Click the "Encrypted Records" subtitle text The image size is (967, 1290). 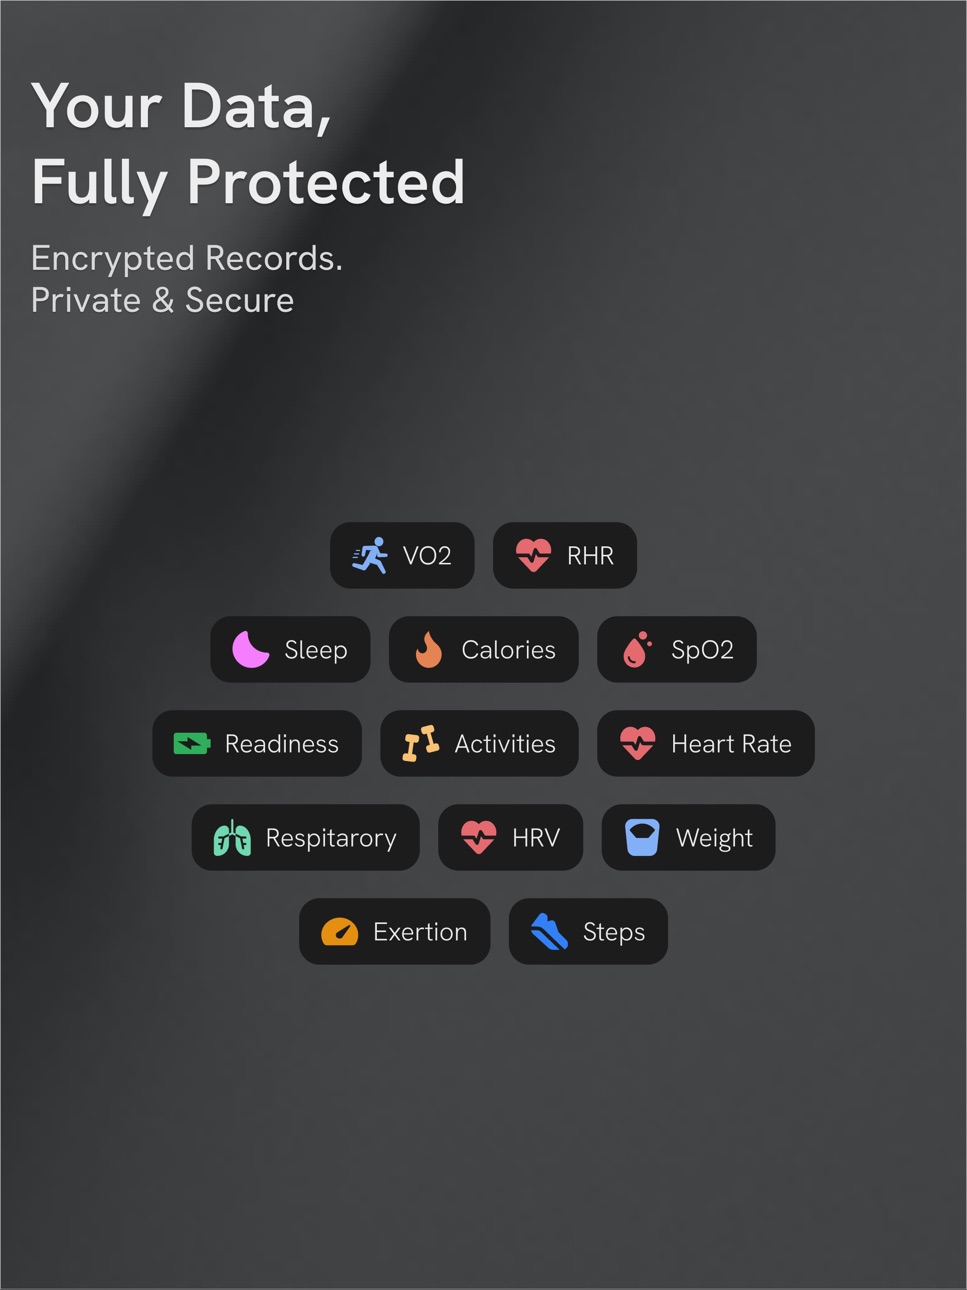coord(187,258)
